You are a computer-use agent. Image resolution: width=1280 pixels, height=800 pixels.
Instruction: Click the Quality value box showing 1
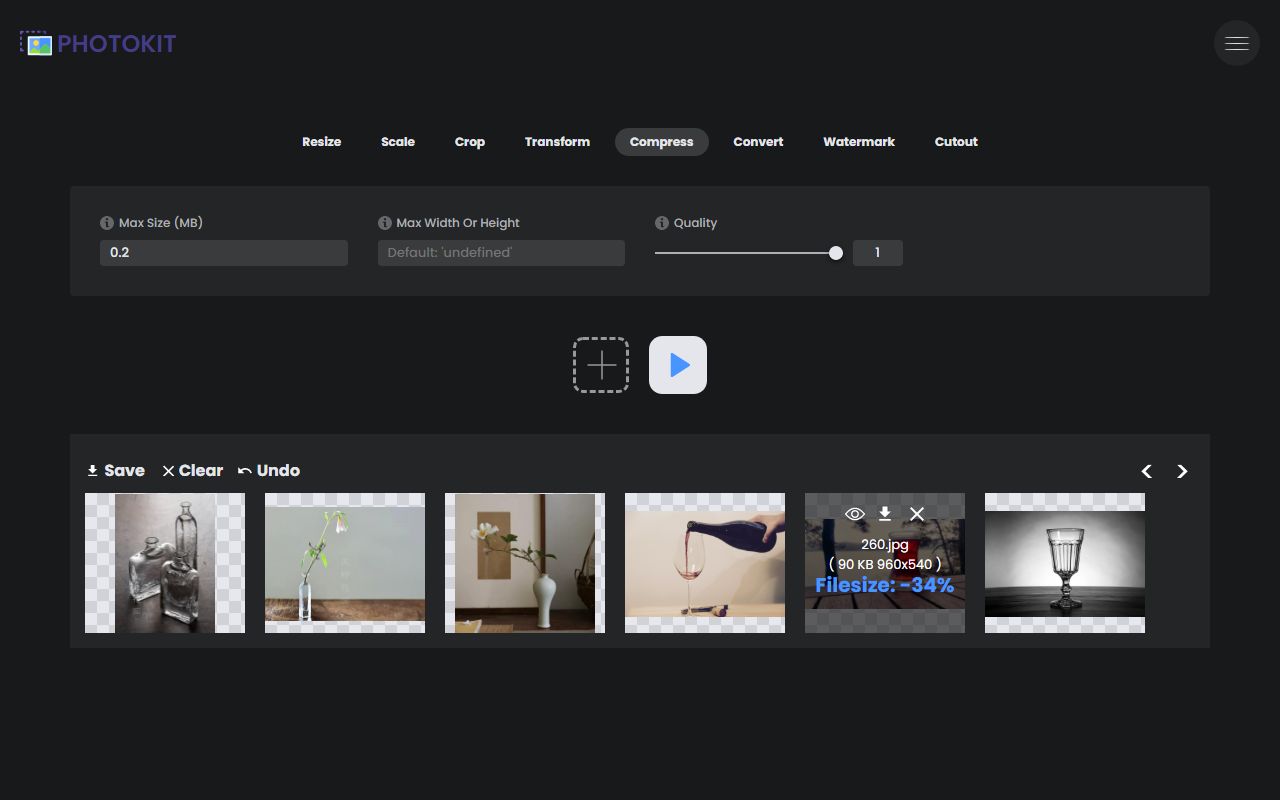[x=878, y=253]
